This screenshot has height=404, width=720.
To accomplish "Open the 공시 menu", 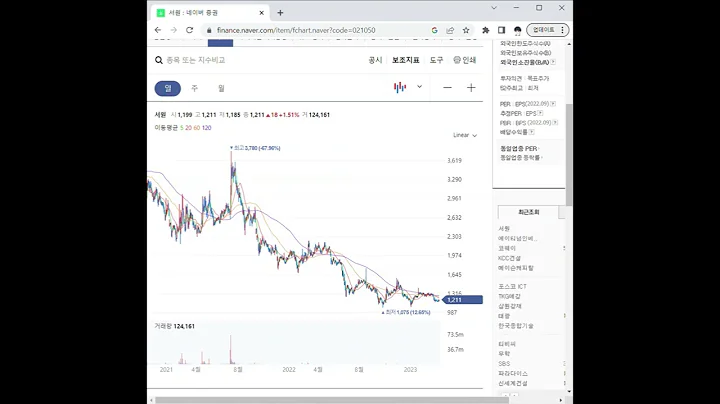I will (375, 60).
